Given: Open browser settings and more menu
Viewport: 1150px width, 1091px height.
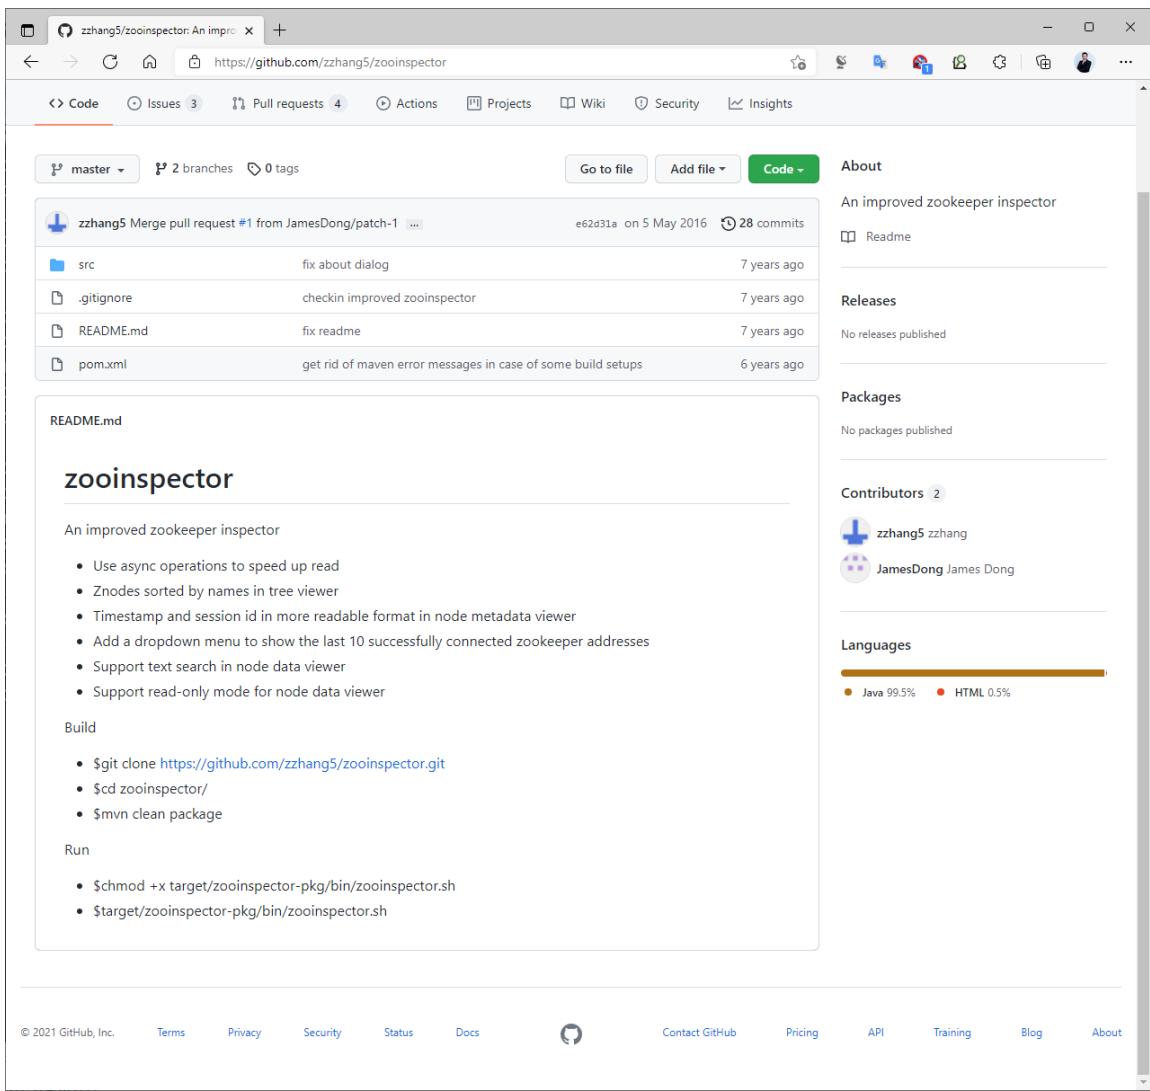Looking at the screenshot, I should (1126, 62).
